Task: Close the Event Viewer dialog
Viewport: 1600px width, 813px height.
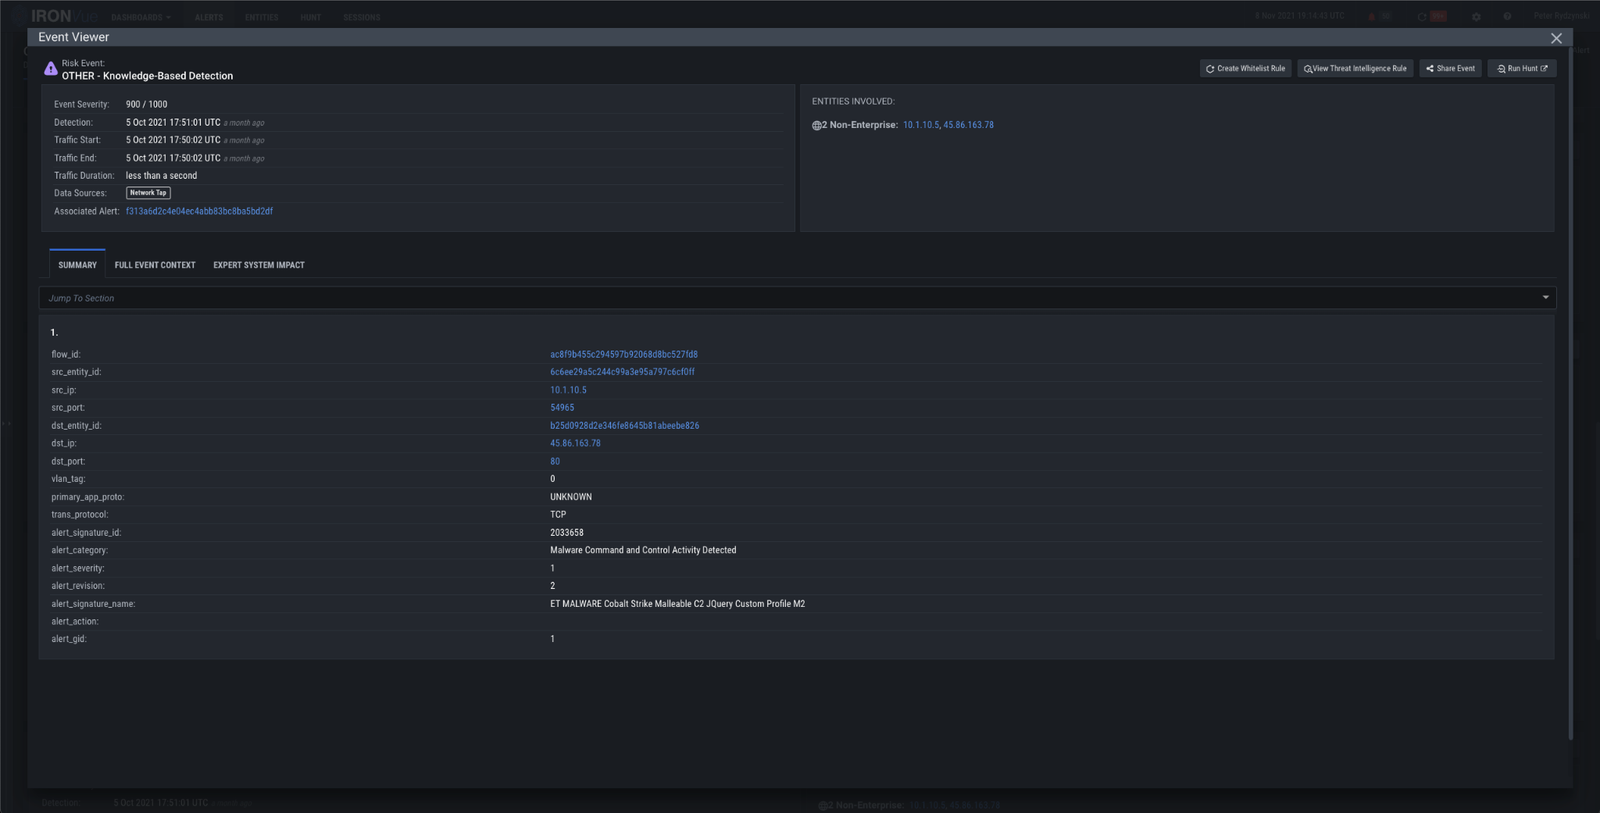Action: tap(1556, 38)
